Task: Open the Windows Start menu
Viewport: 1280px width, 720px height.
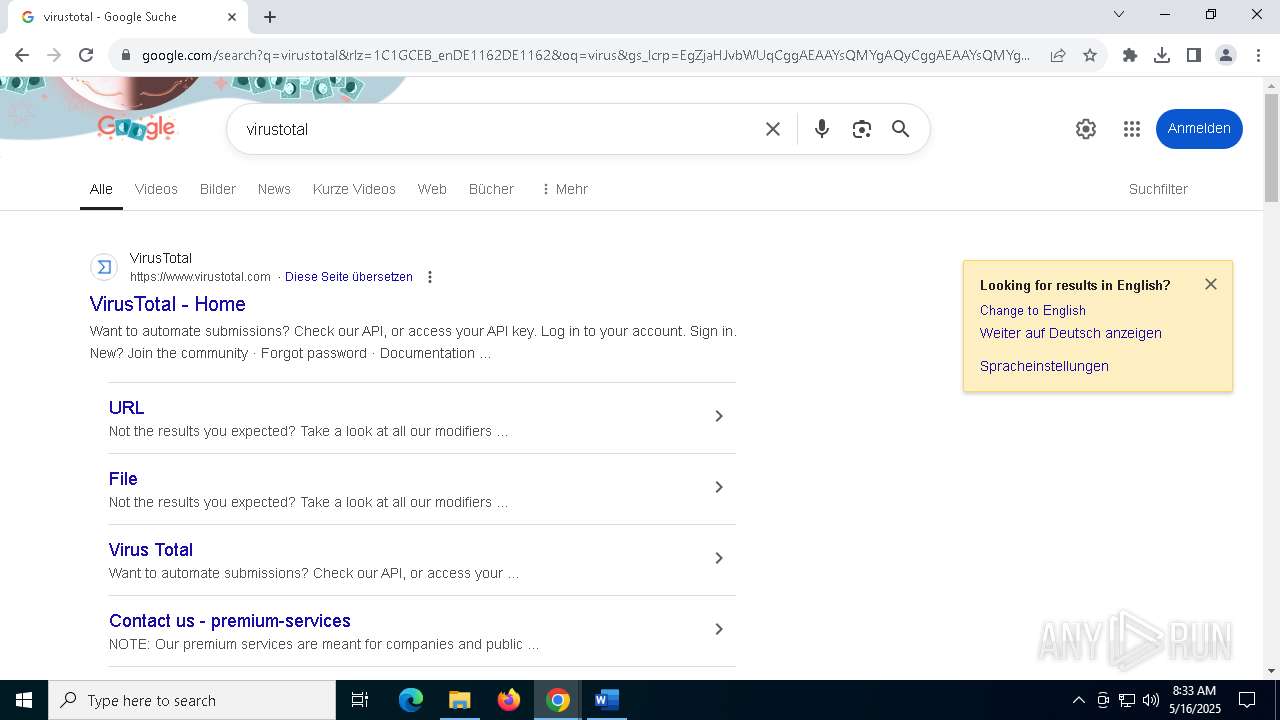Action: coord(24,700)
